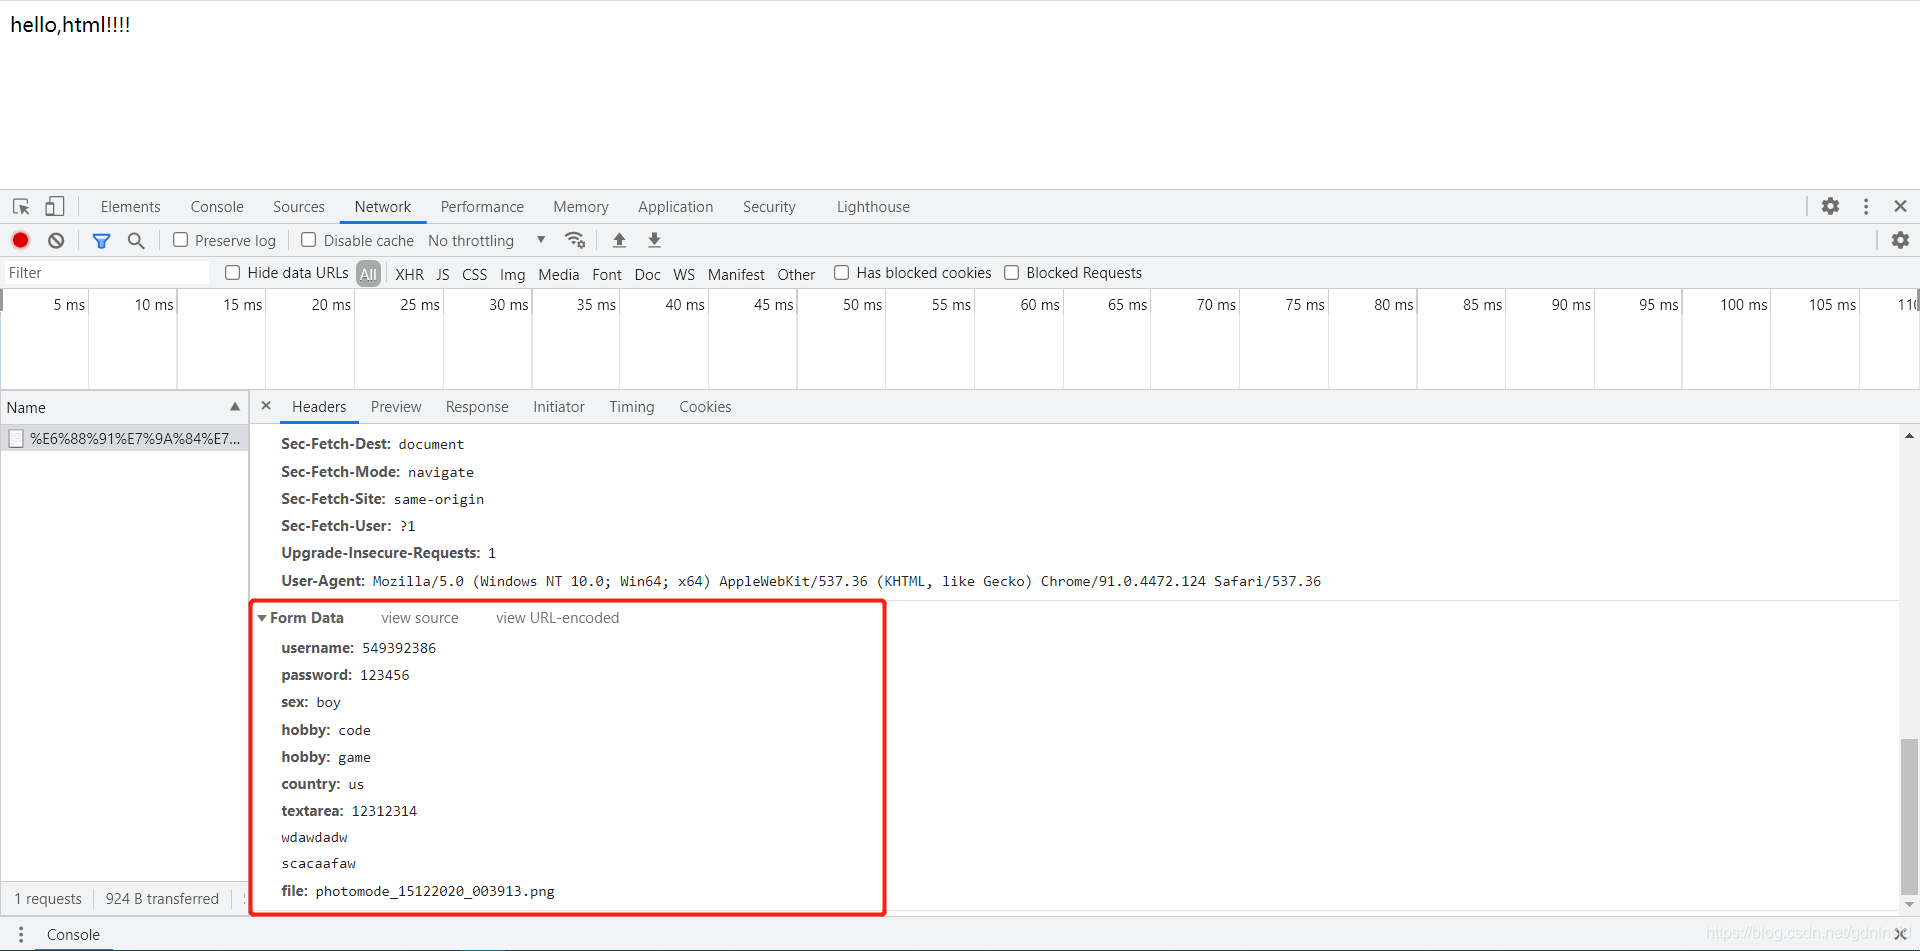Image resolution: width=1920 pixels, height=951 pixels.
Task: Export HAR file with download arrow
Action: [x=654, y=240]
